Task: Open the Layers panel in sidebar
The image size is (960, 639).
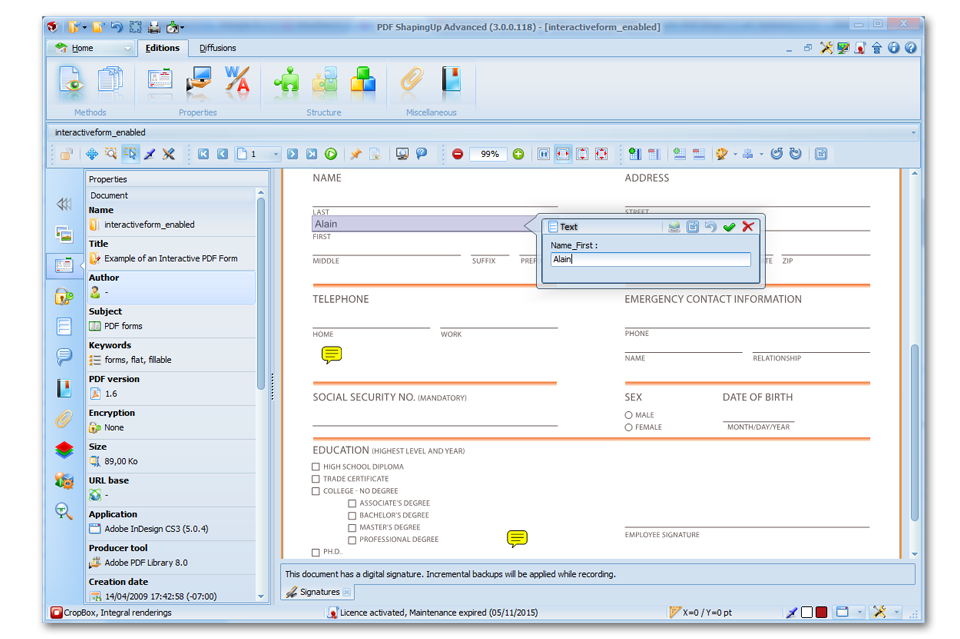Action: [x=64, y=449]
